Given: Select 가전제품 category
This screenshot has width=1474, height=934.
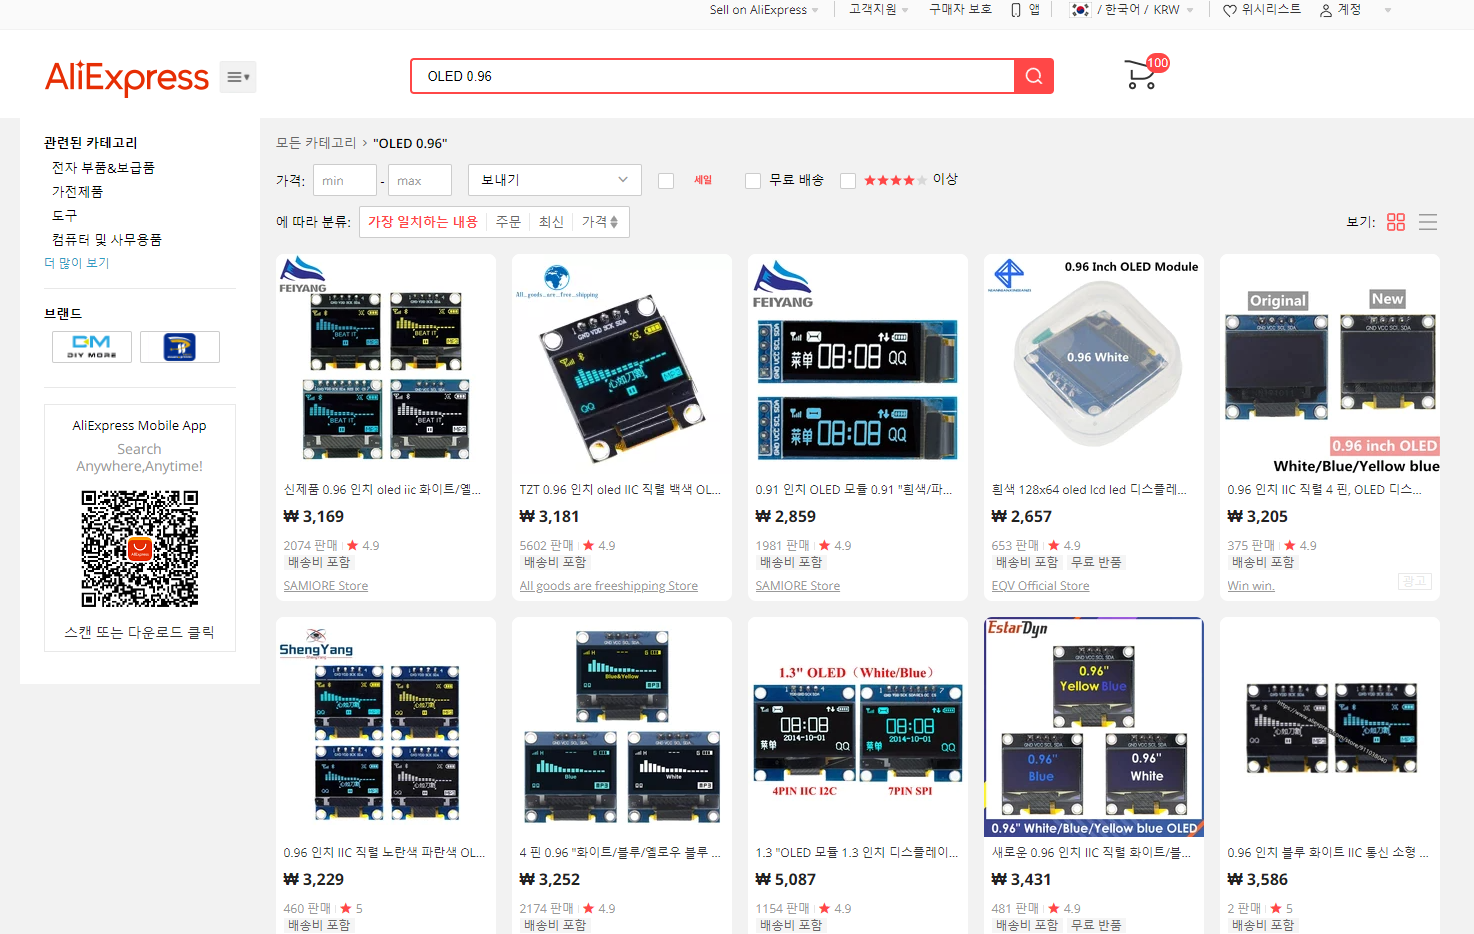Looking at the screenshot, I should [77, 192].
